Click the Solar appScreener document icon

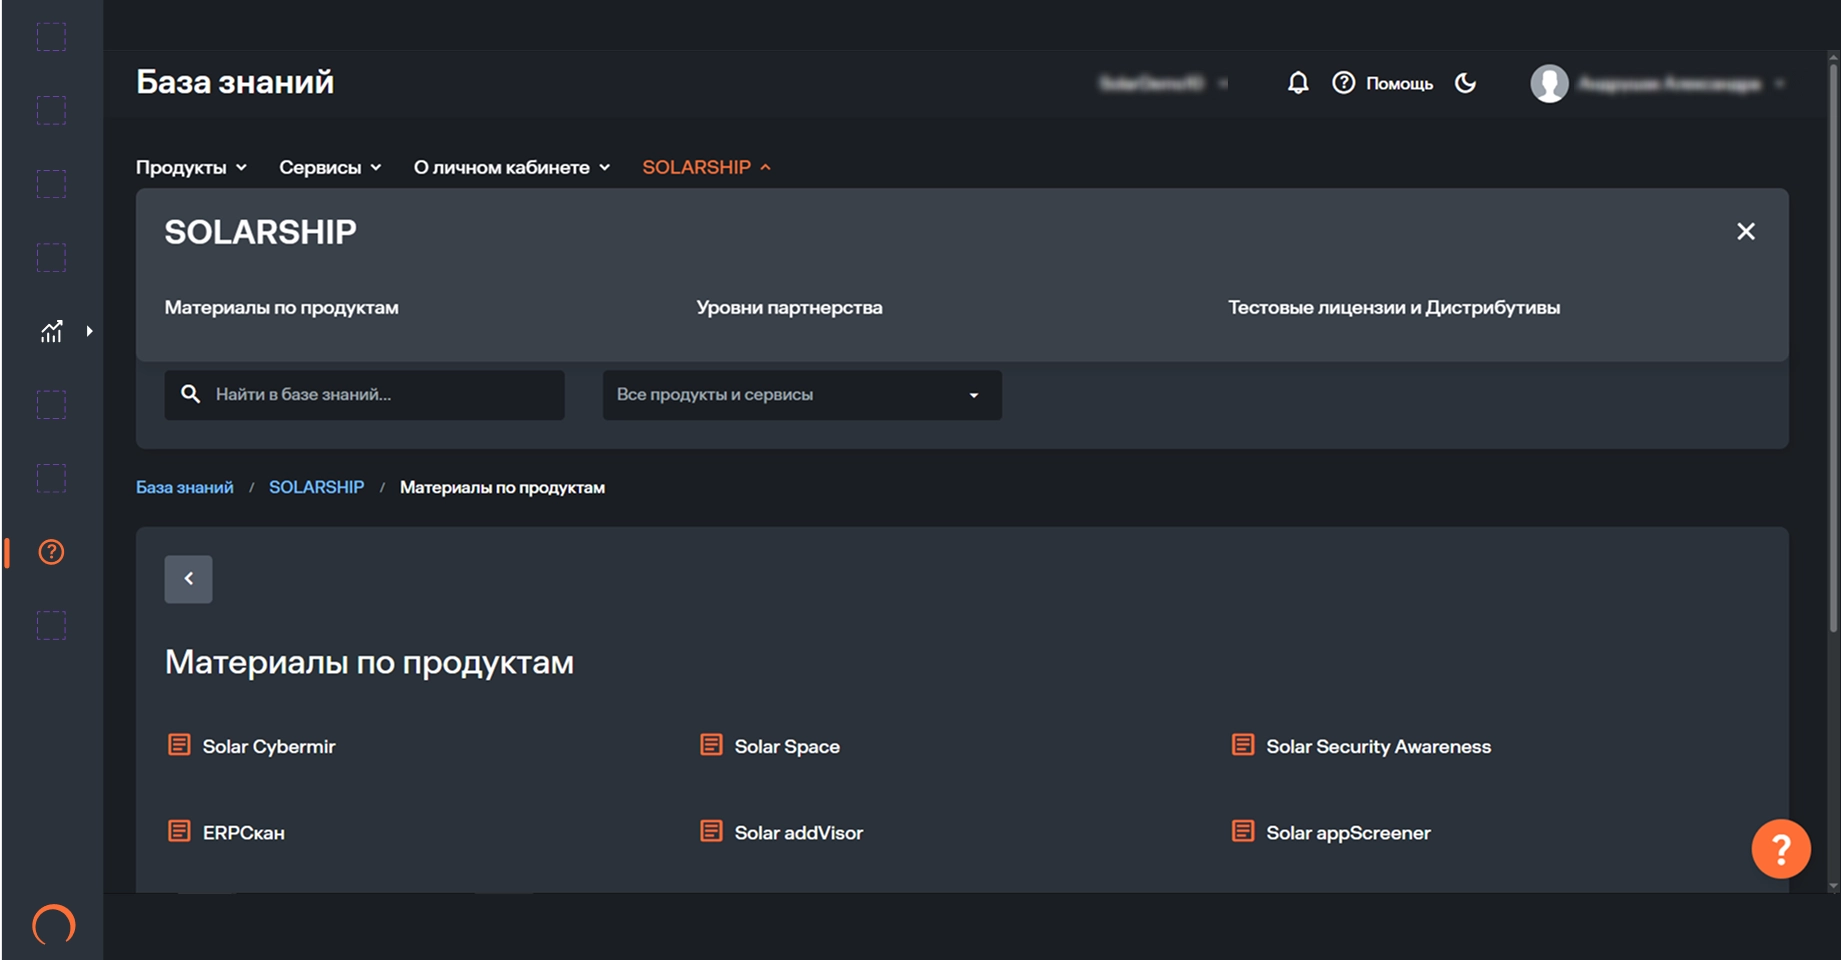(x=1243, y=831)
